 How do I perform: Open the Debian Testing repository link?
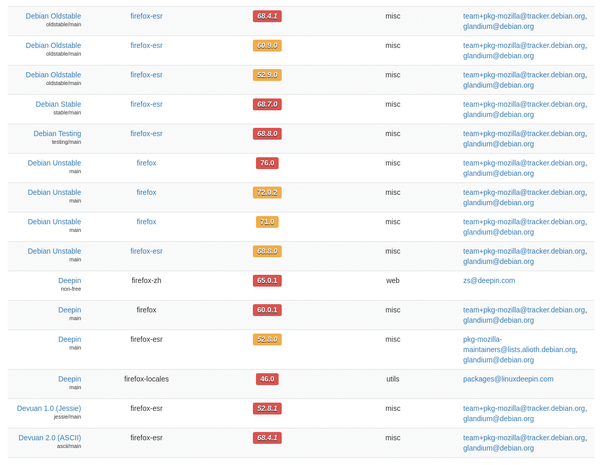[x=57, y=134]
